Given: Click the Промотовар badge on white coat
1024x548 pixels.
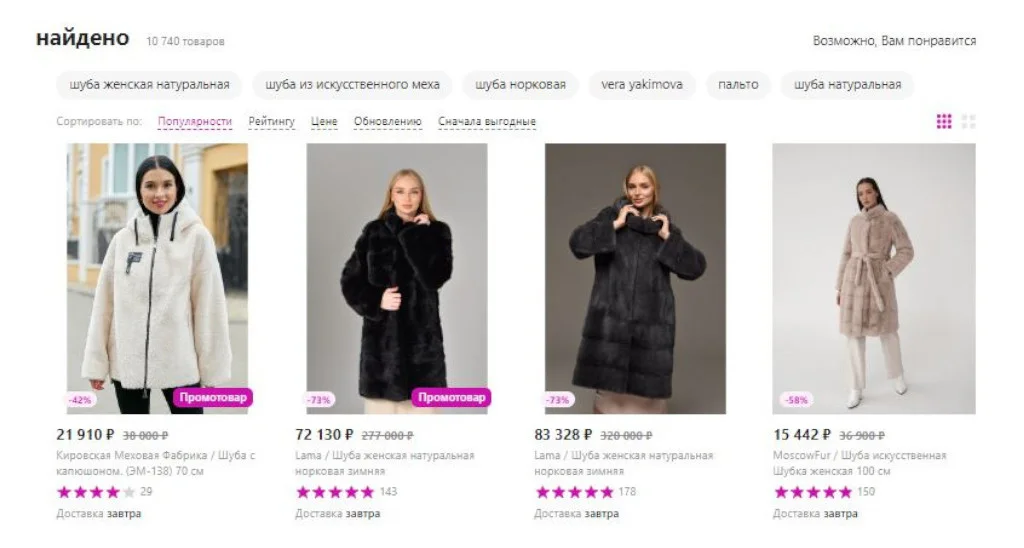Looking at the screenshot, I should click(x=212, y=397).
